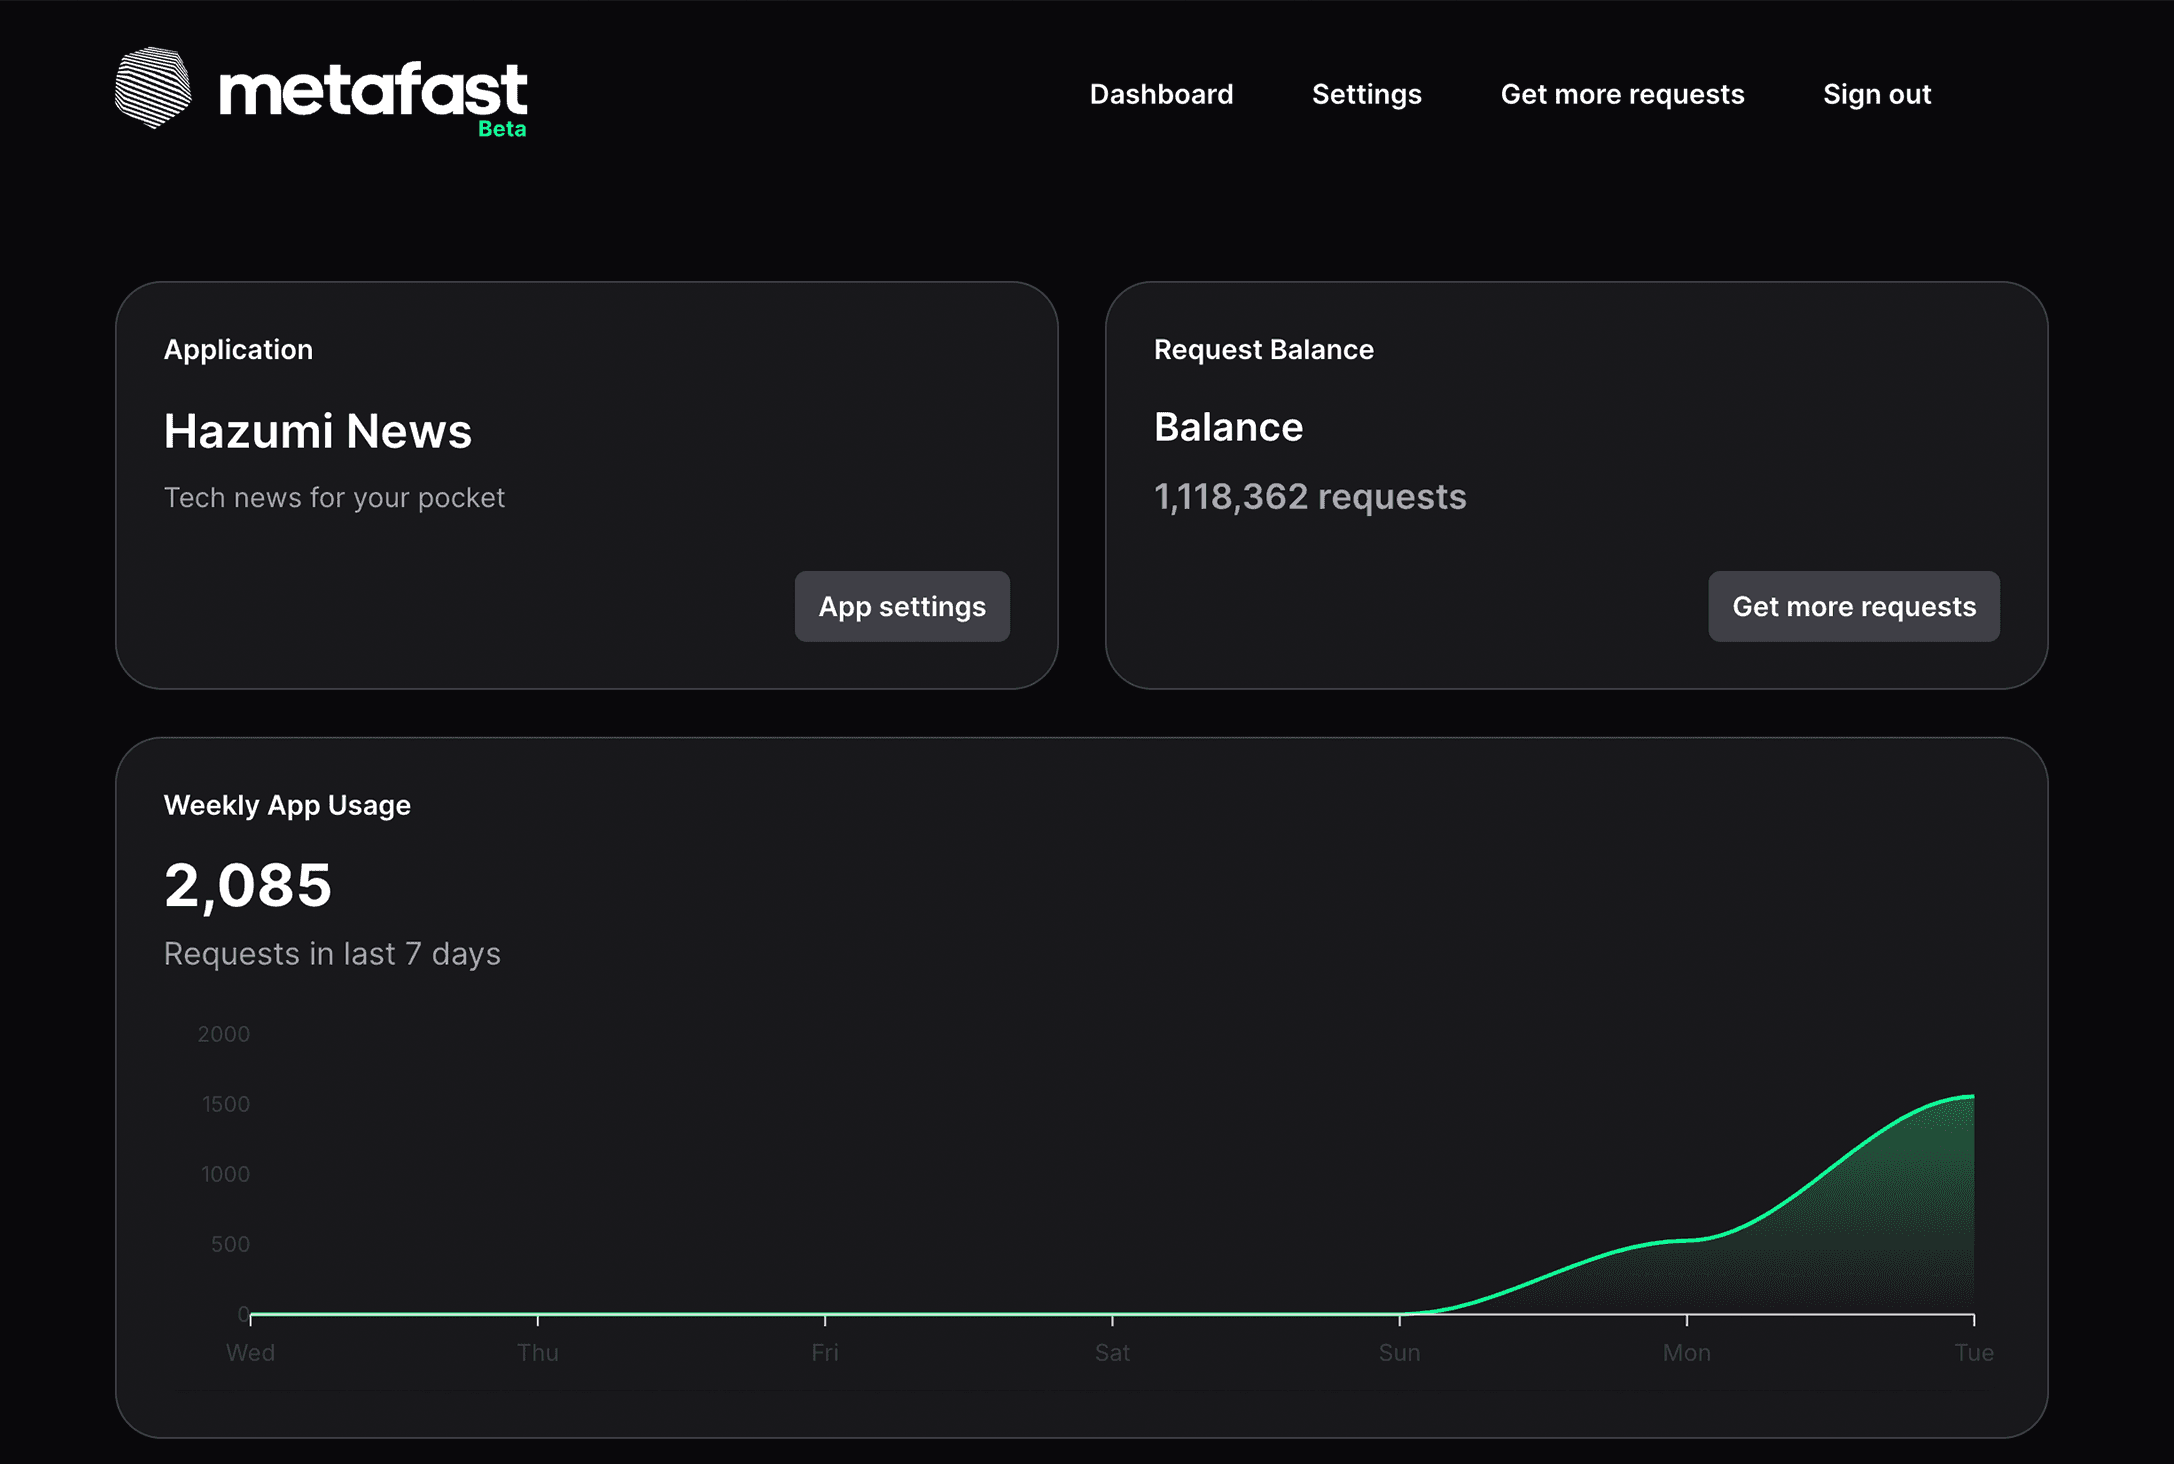This screenshot has height=1464, width=2174.
Task: Sign out of the account
Action: pos(1876,94)
